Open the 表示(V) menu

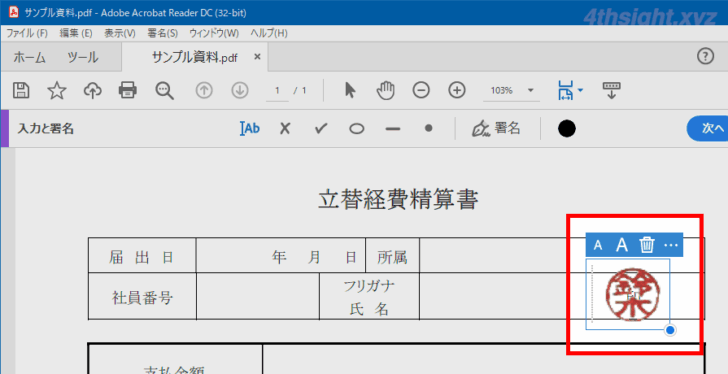[120, 33]
